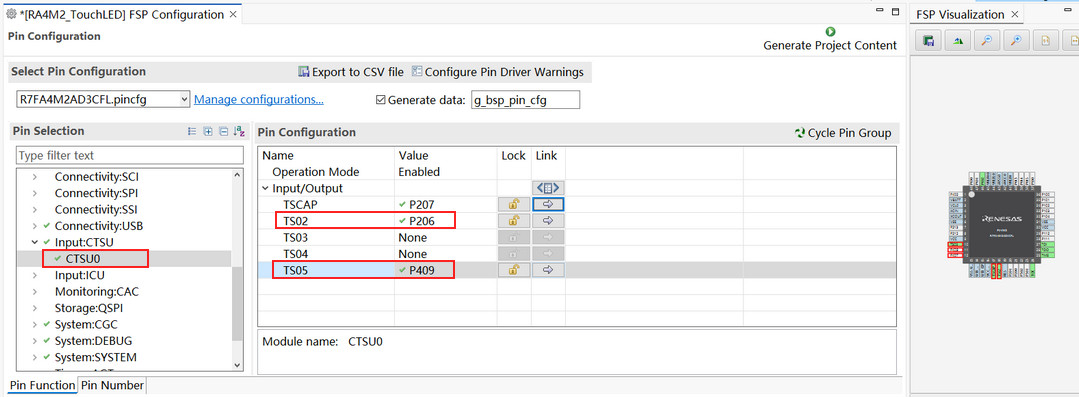Expand the System:CGC tree node
The image size is (1079, 397).
34,325
